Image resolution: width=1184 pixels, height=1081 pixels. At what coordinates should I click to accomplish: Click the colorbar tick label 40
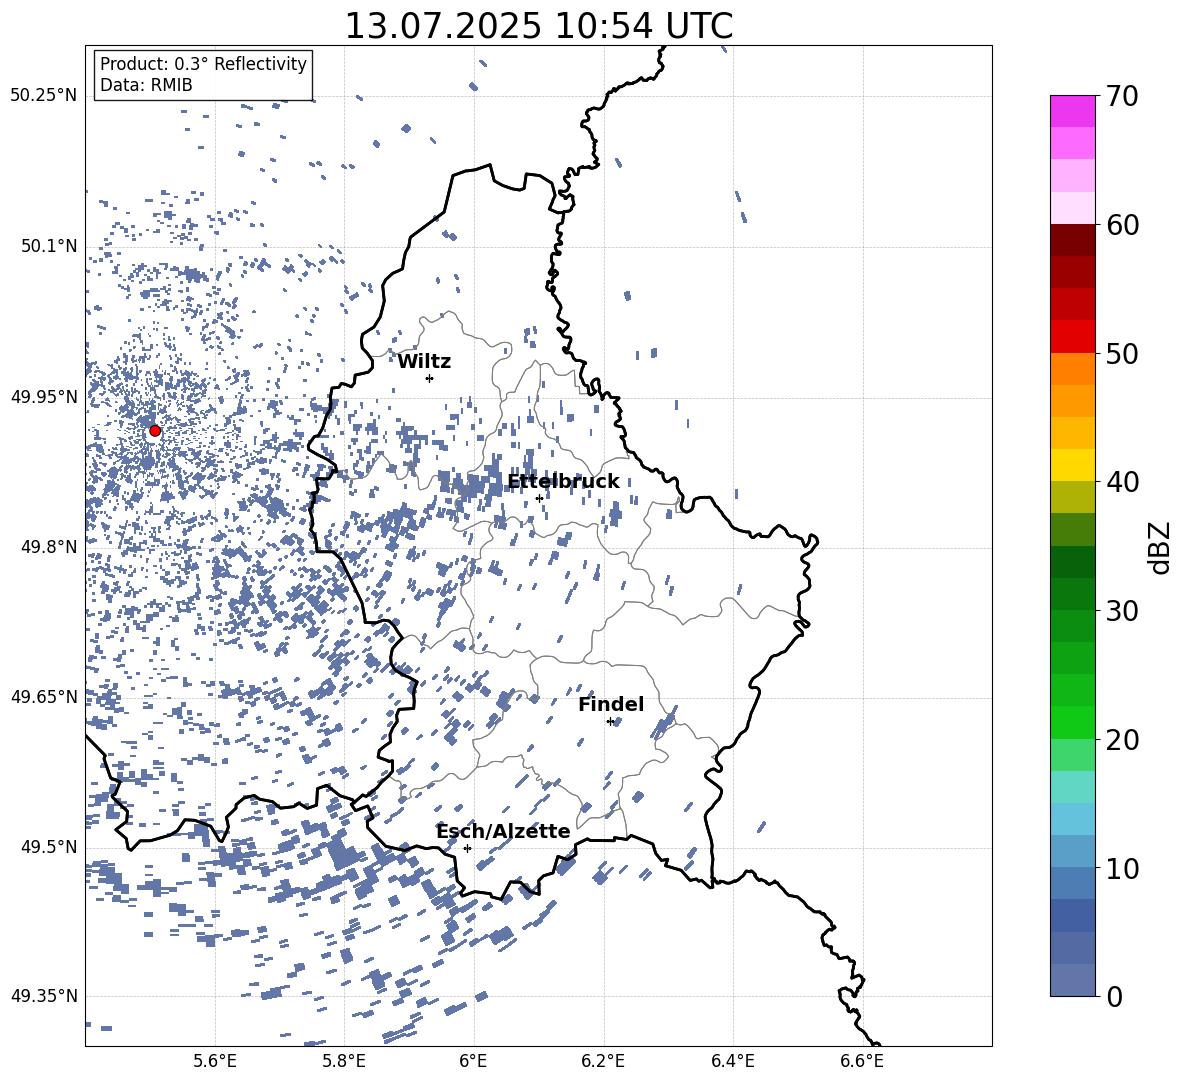point(1122,482)
